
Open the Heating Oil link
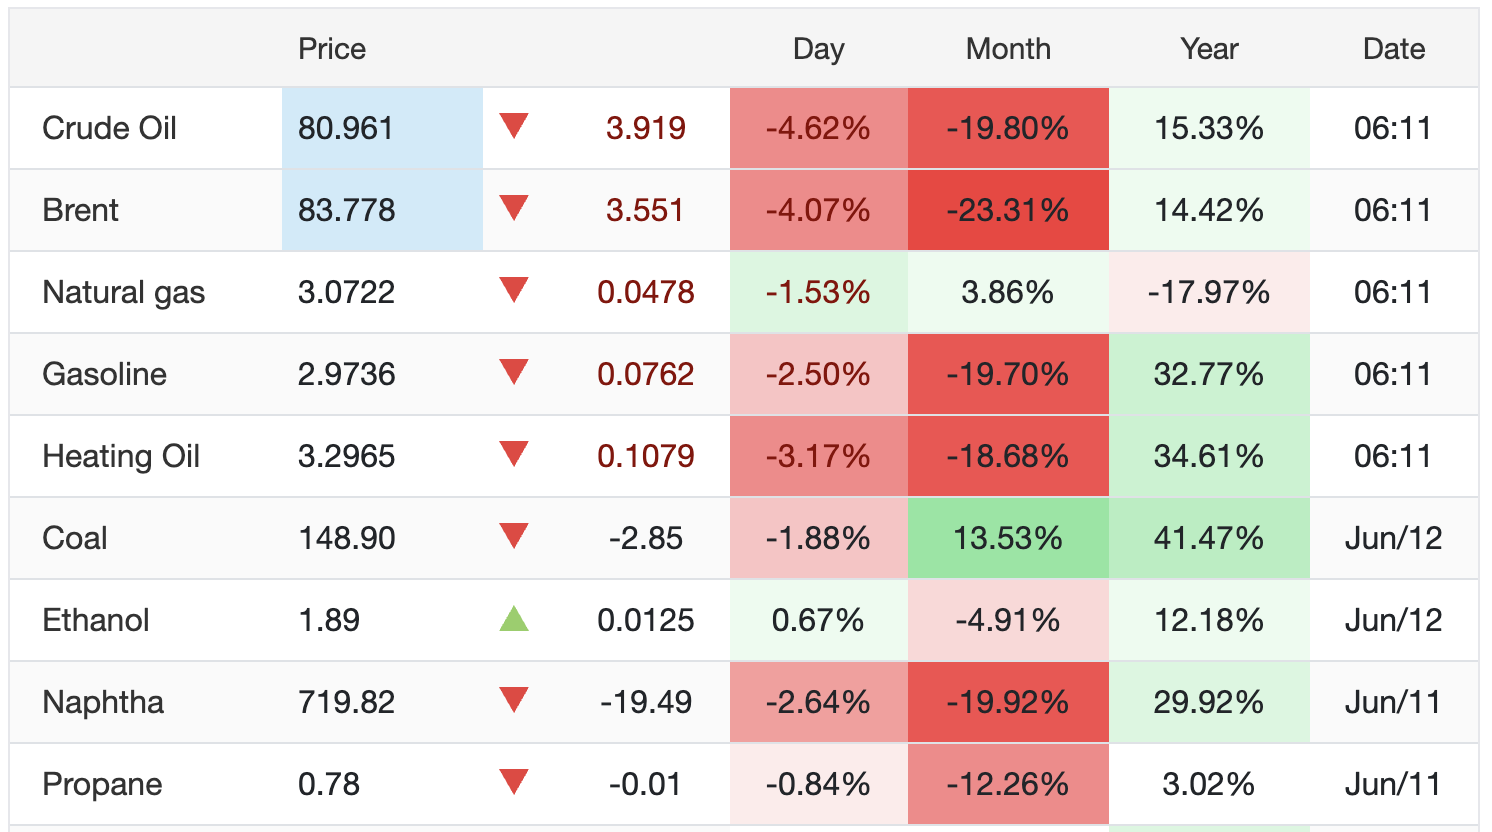[121, 456]
